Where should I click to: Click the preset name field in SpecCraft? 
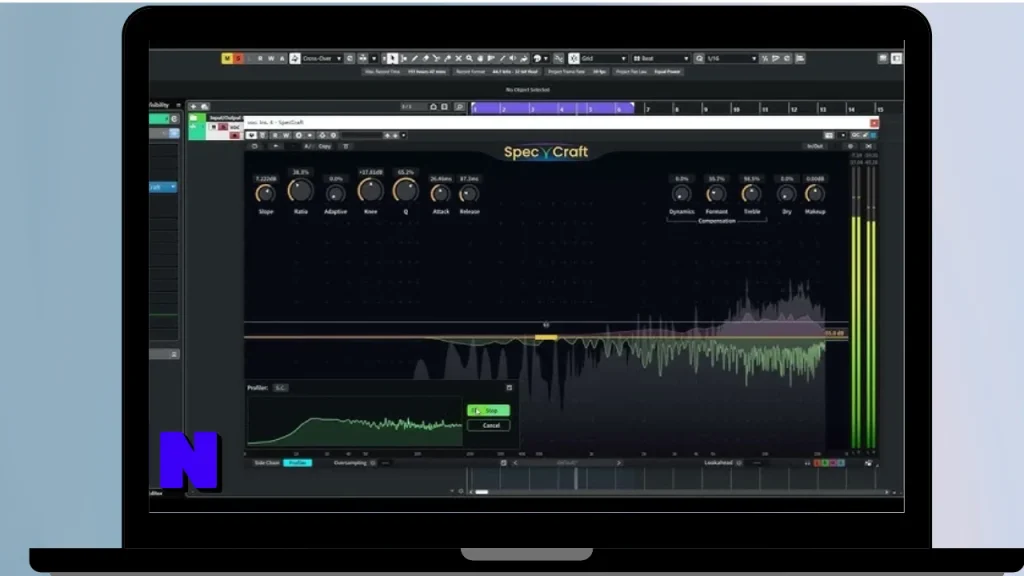click(x=566, y=463)
